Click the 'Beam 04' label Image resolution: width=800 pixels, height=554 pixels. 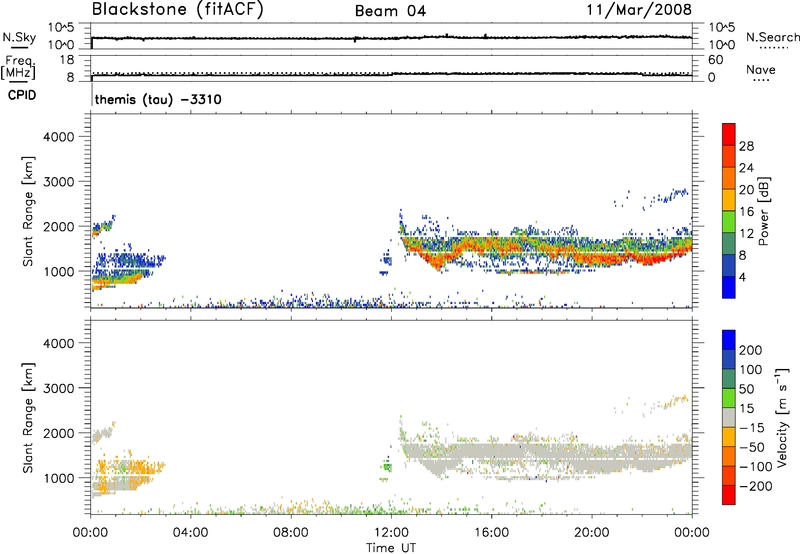pyautogui.click(x=390, y=11)
